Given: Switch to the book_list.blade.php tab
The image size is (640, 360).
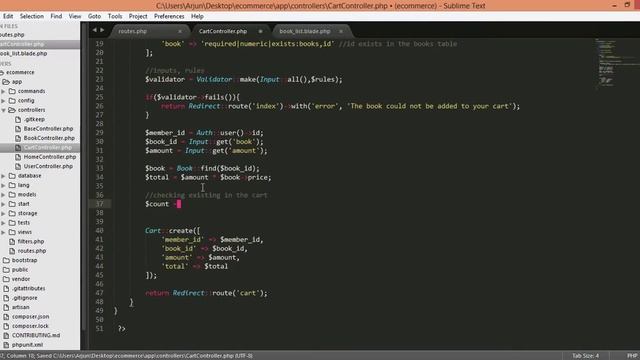Looking at the screenshot, I should [311, 31].
